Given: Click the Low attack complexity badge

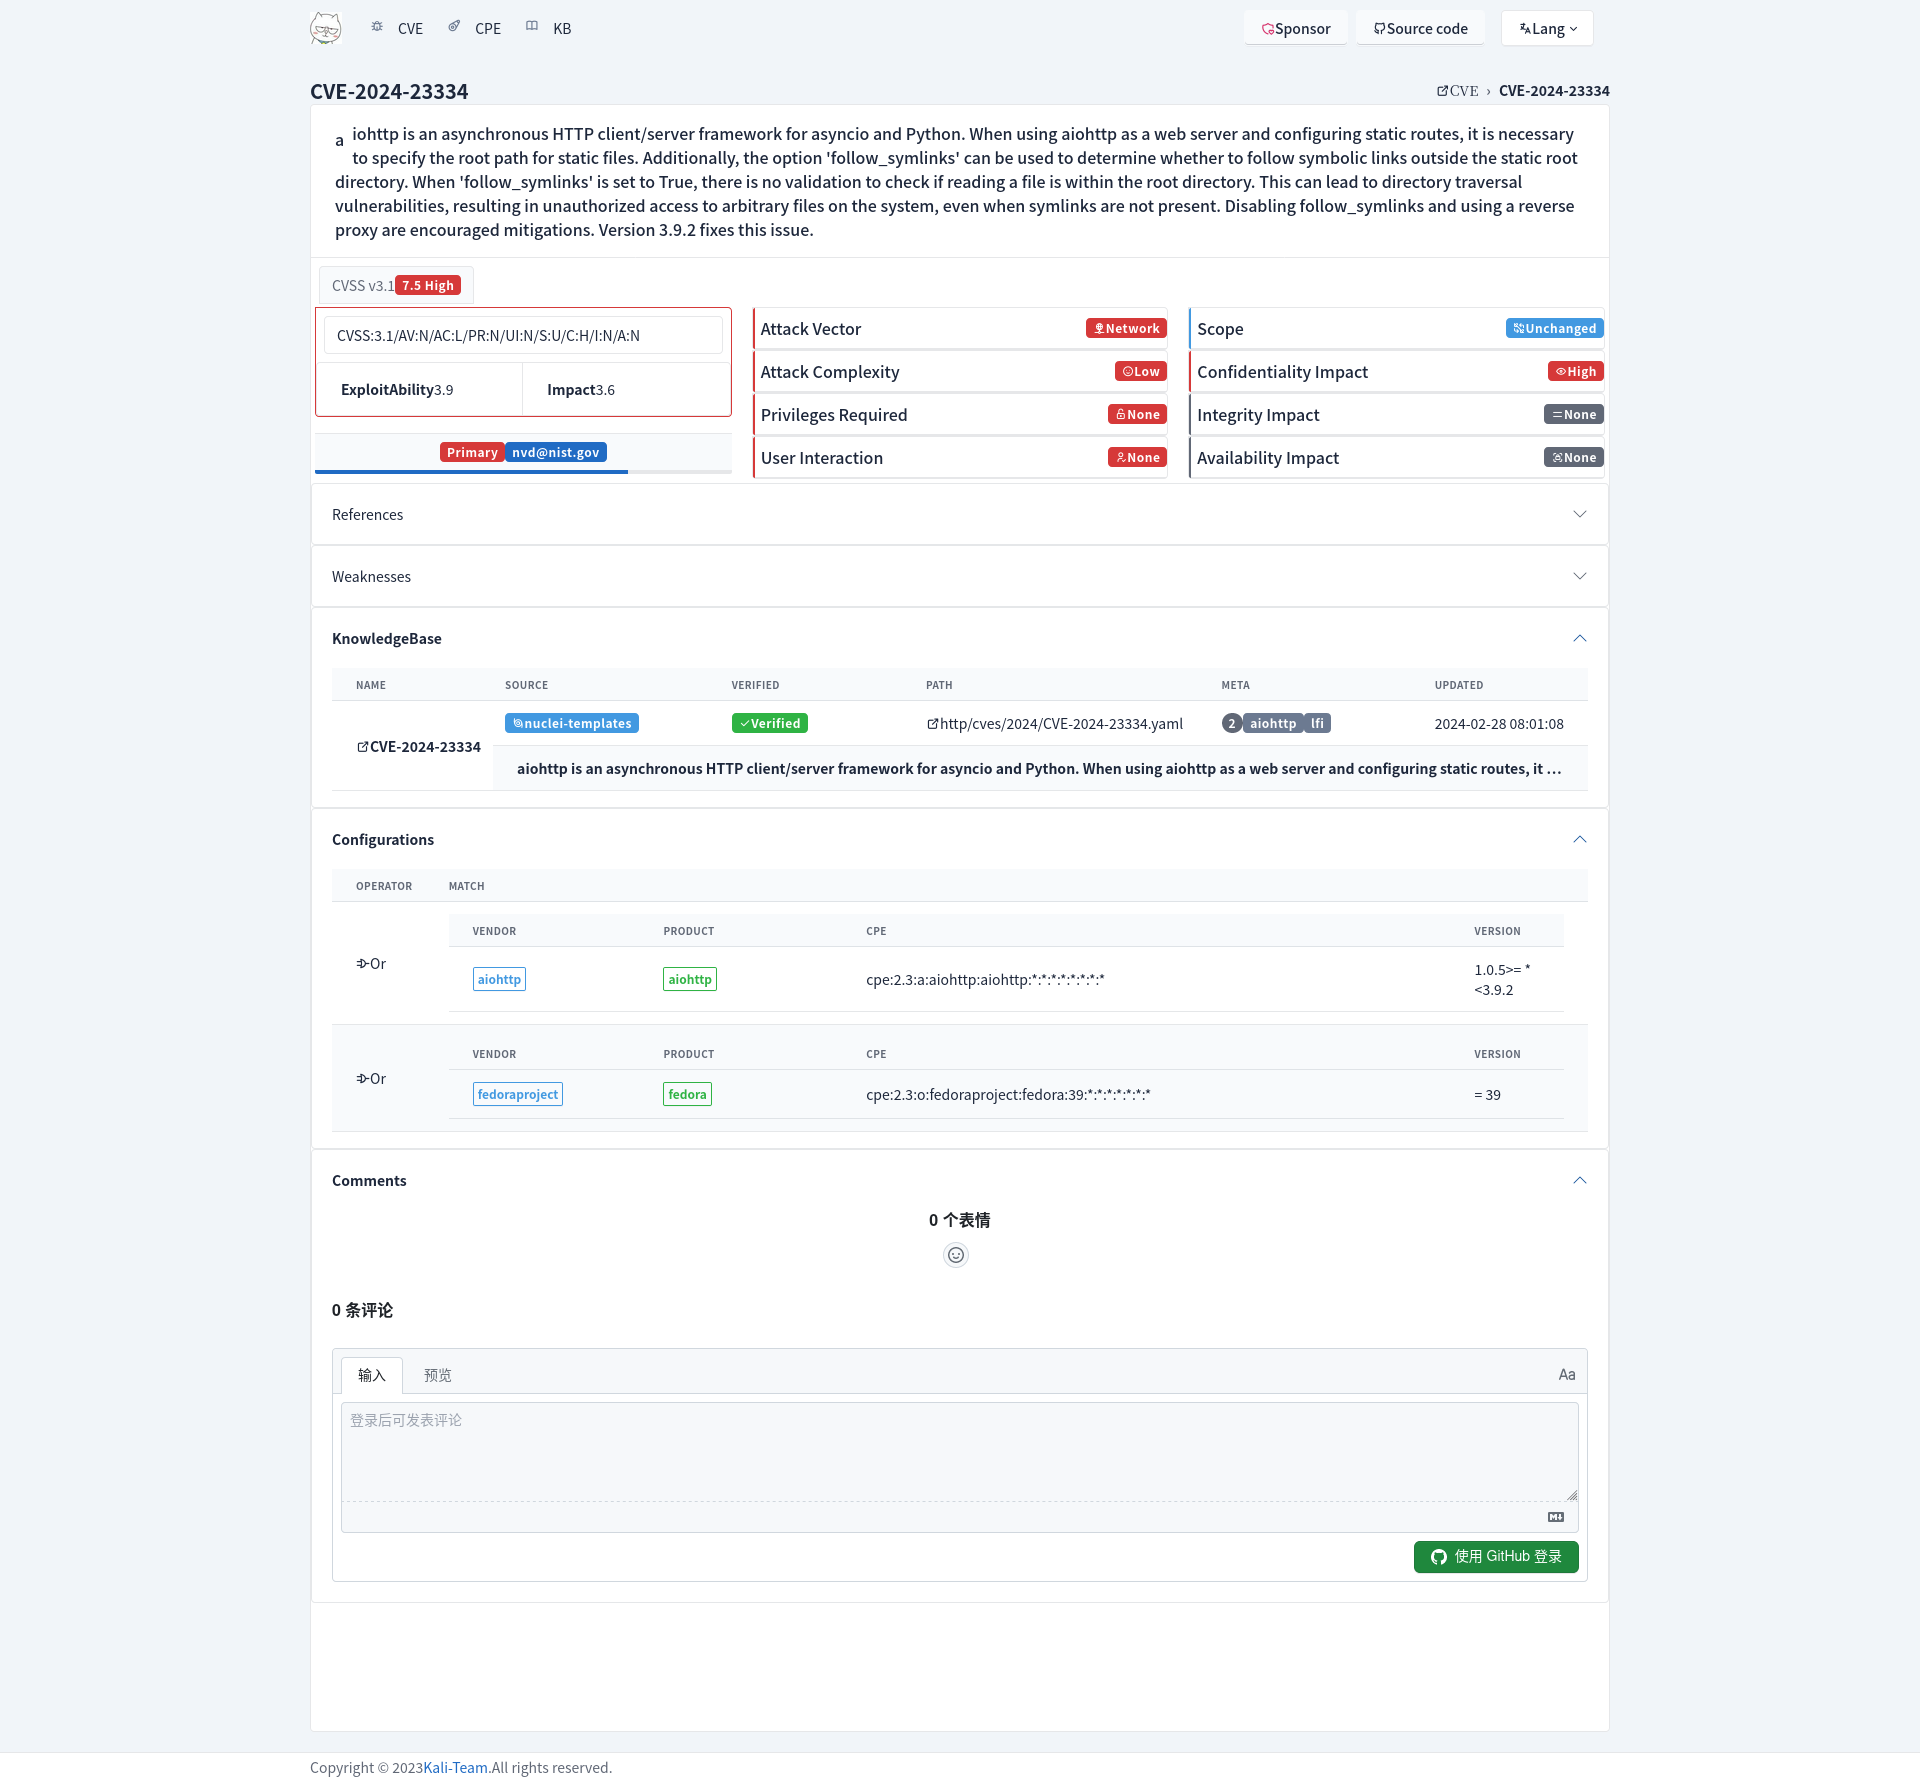Looking at the screenshot, I should [1141, 371].
